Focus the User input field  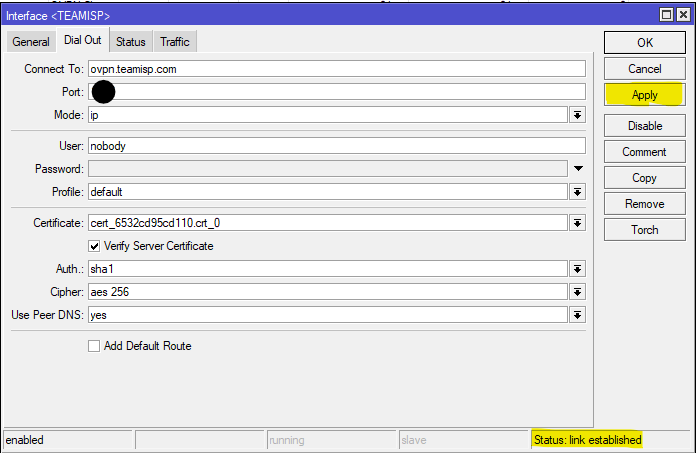click(336, 146)
